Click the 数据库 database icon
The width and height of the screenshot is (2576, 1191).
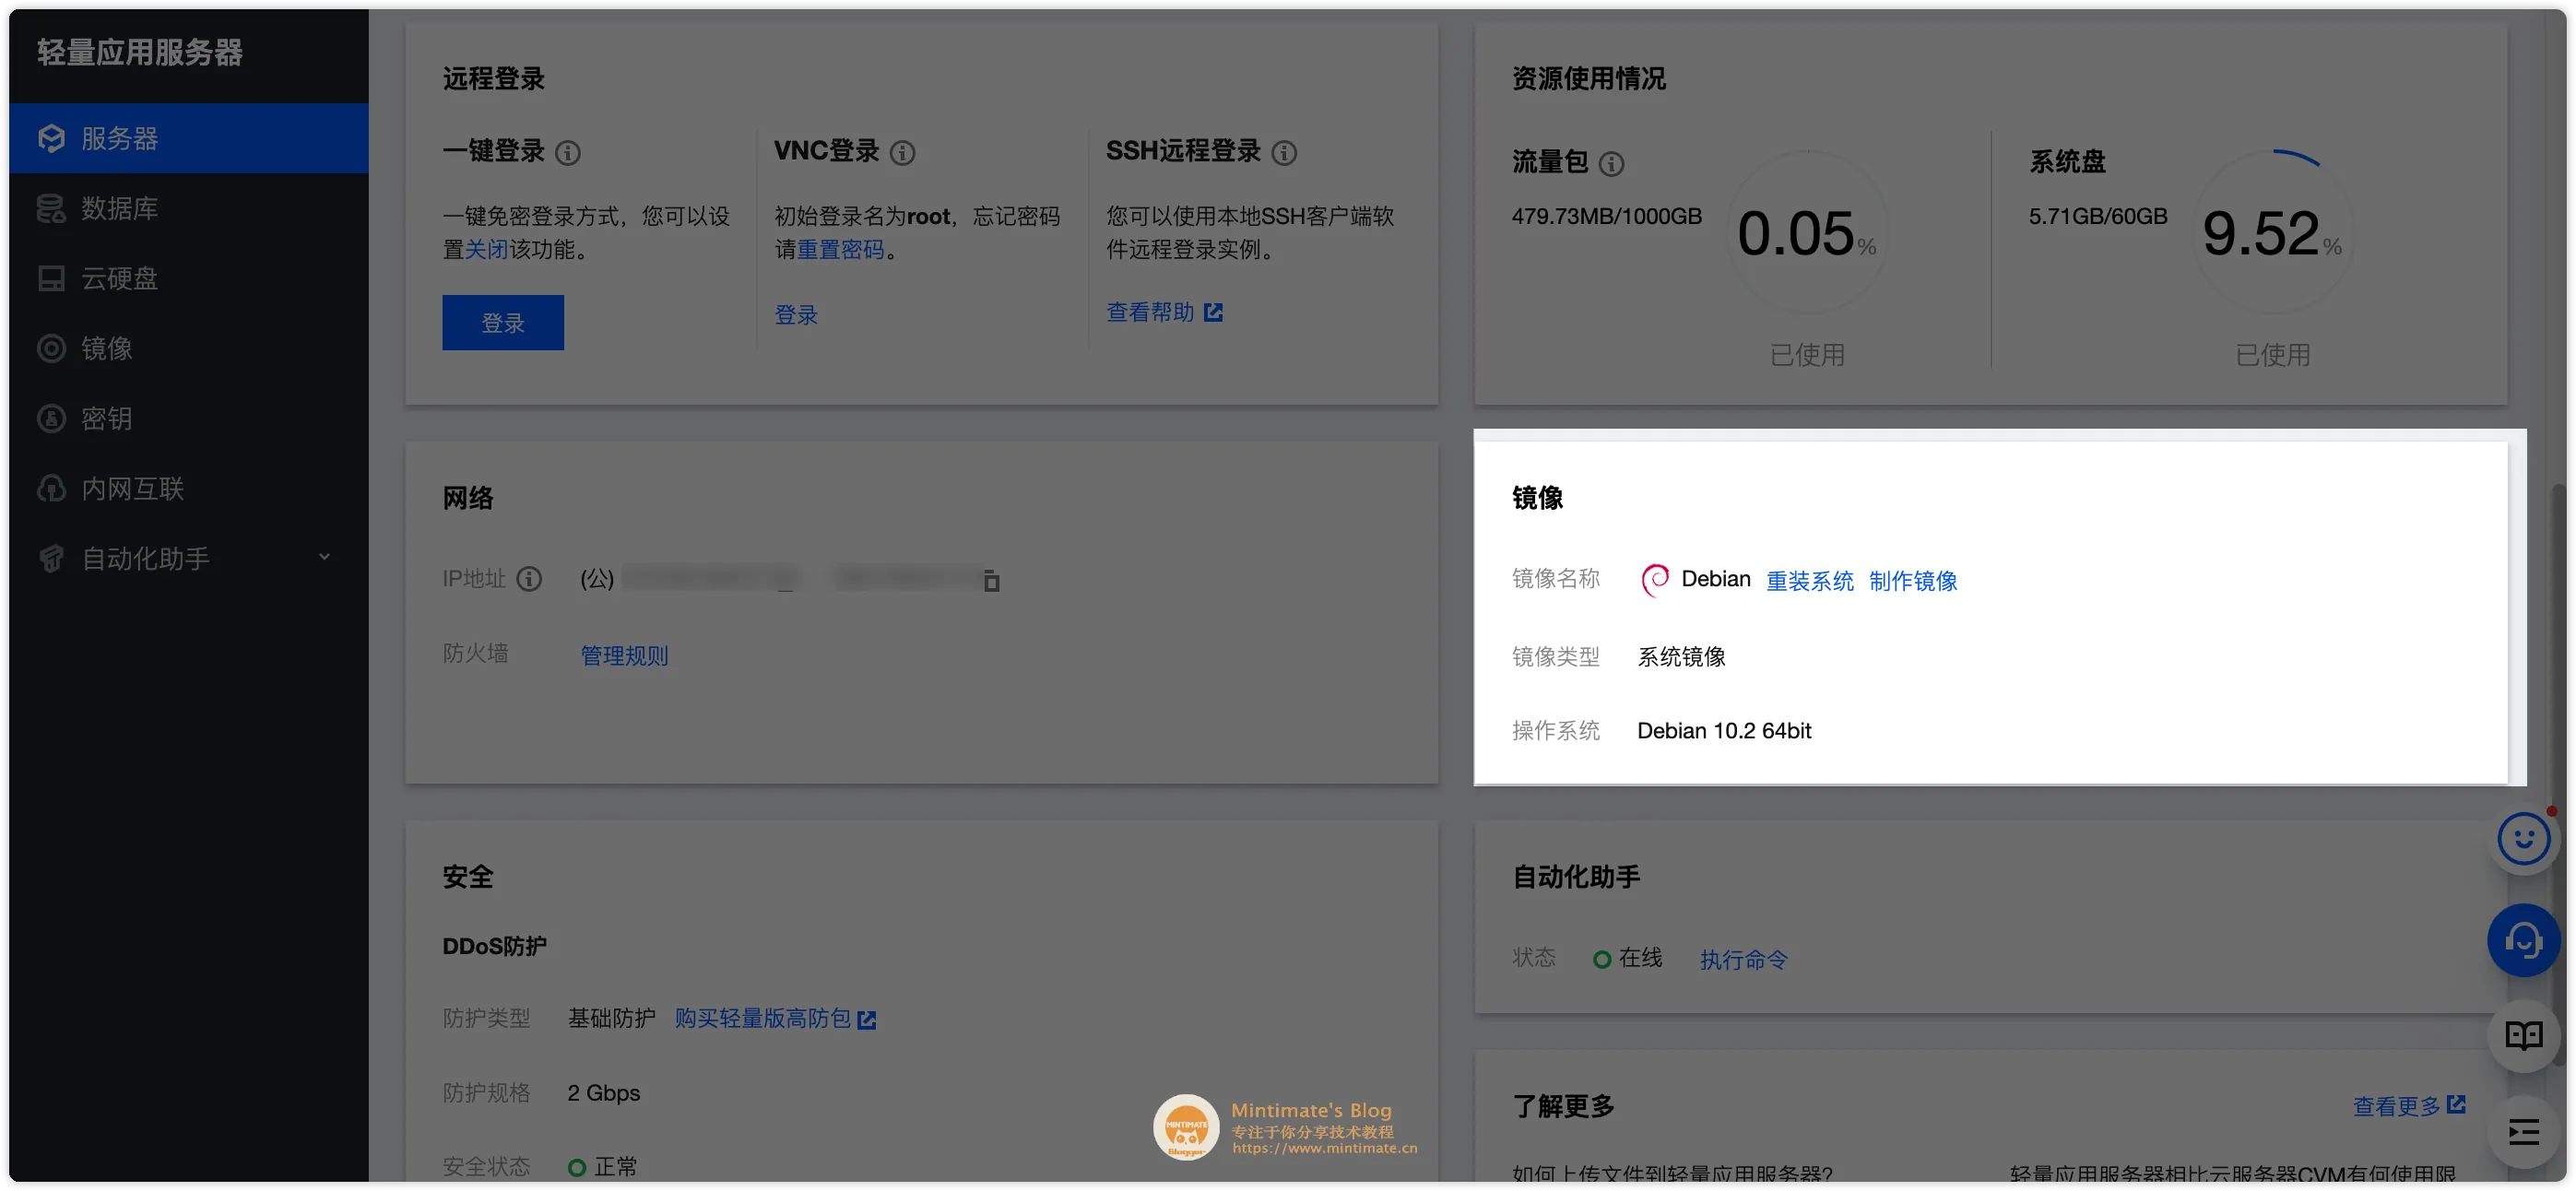(x=51, y=208)
